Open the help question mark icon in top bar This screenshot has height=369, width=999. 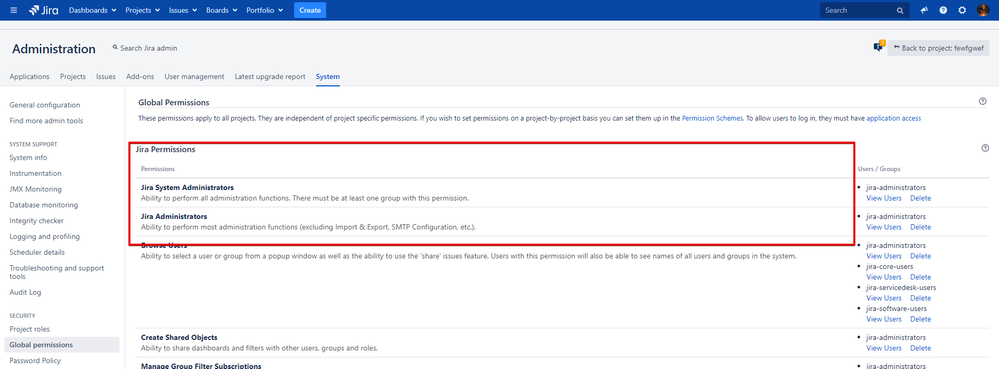pos(943,10)
